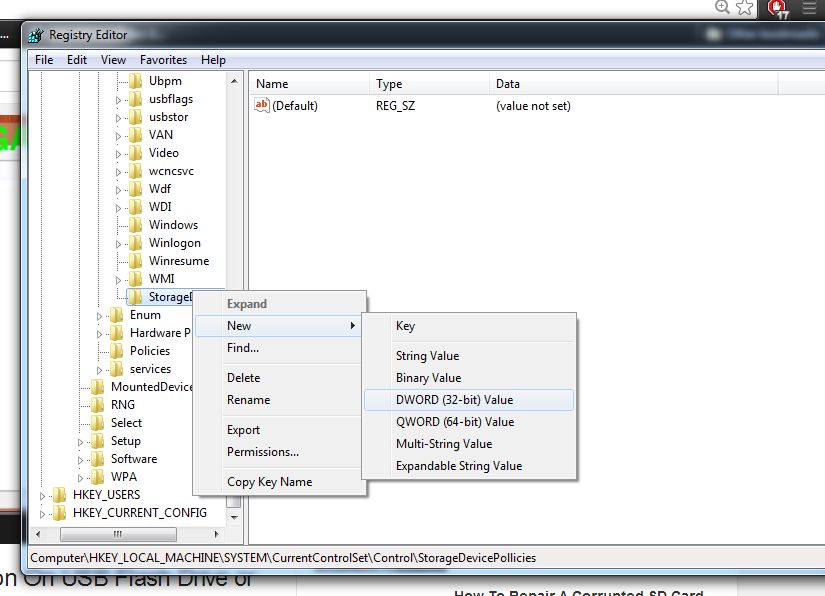Select String Value in the New submenu
The height and width of the screenshot is (596, 825).
(x=469, y=356)
